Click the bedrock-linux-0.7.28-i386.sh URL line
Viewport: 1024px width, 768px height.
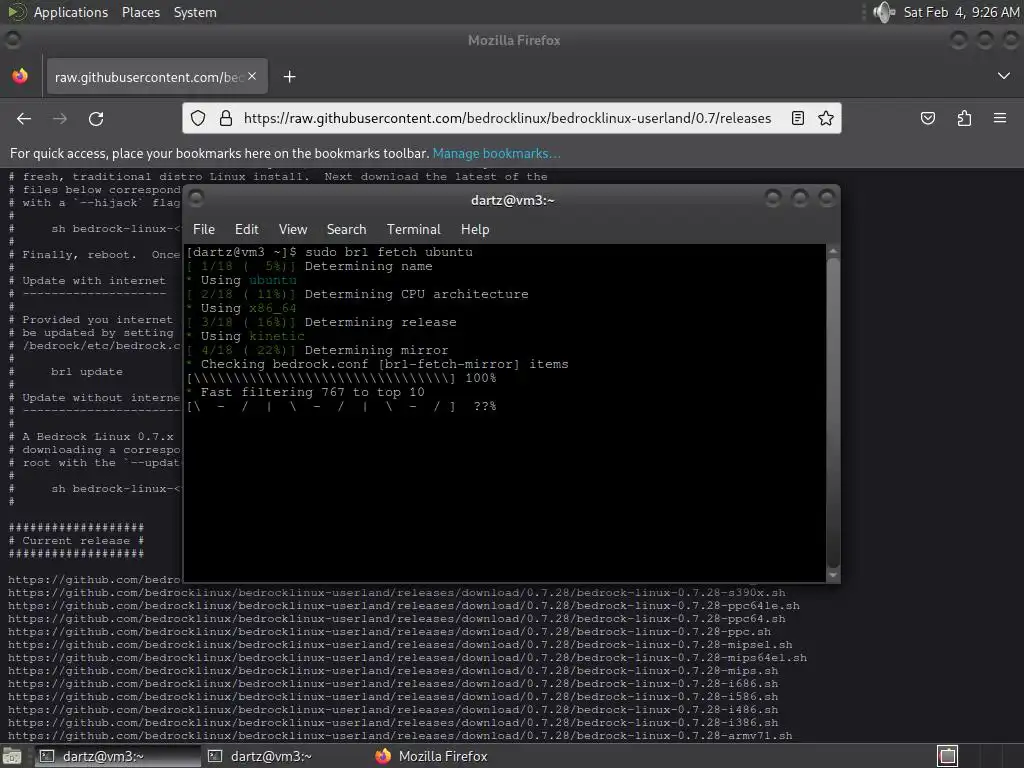(x=393, y=723)
